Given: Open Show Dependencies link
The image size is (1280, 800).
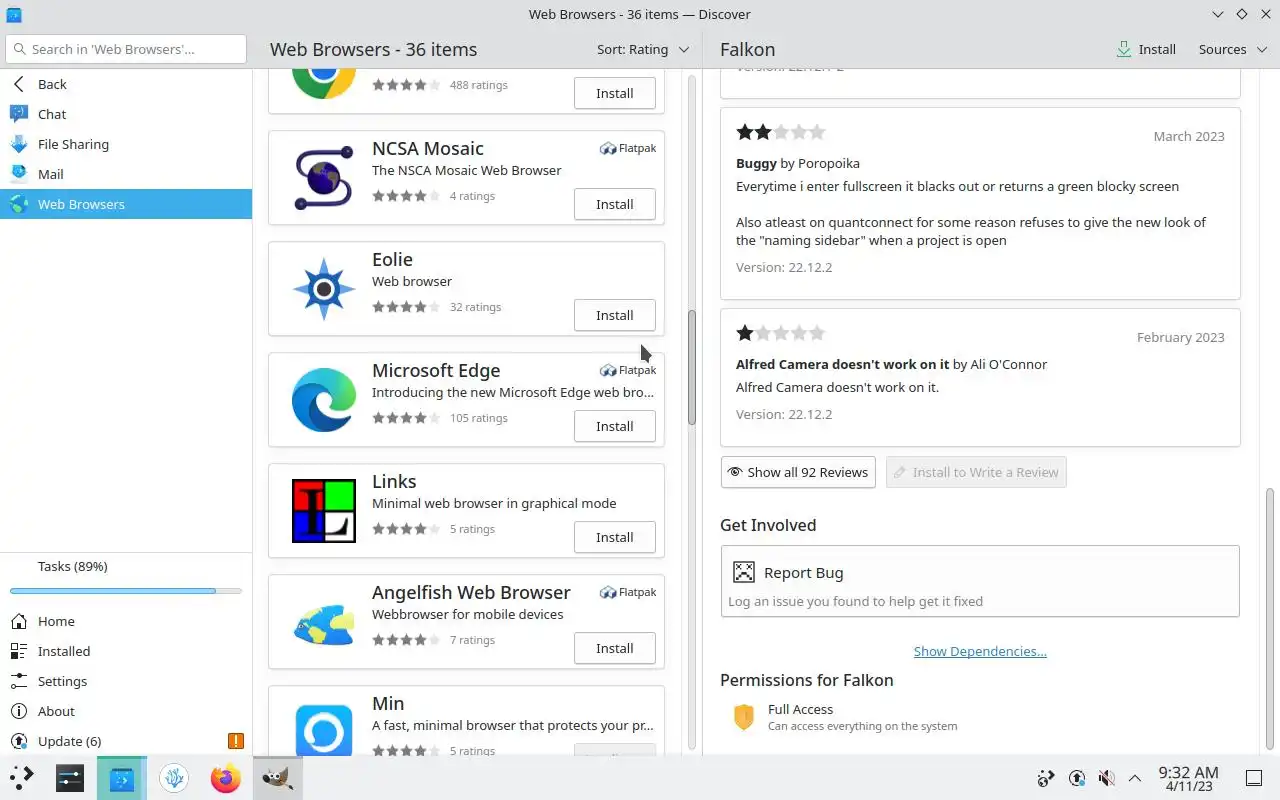Looking at the screenshot, I should click(980, 651).
